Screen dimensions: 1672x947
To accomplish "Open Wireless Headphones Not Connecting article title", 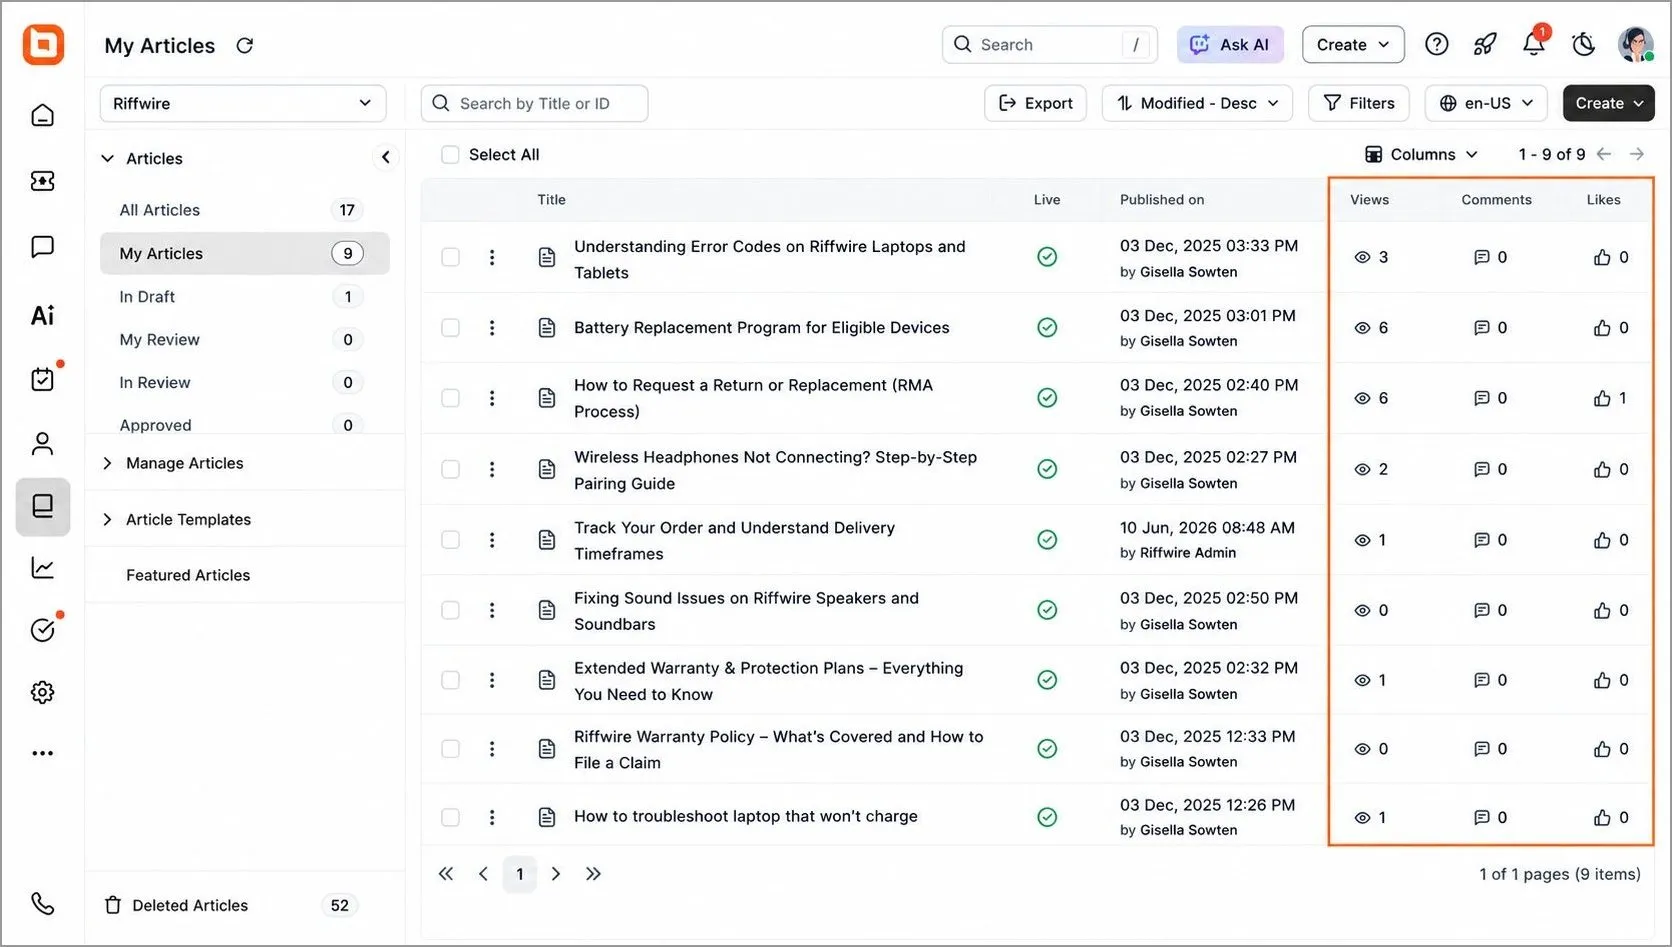I will point(775,470).
